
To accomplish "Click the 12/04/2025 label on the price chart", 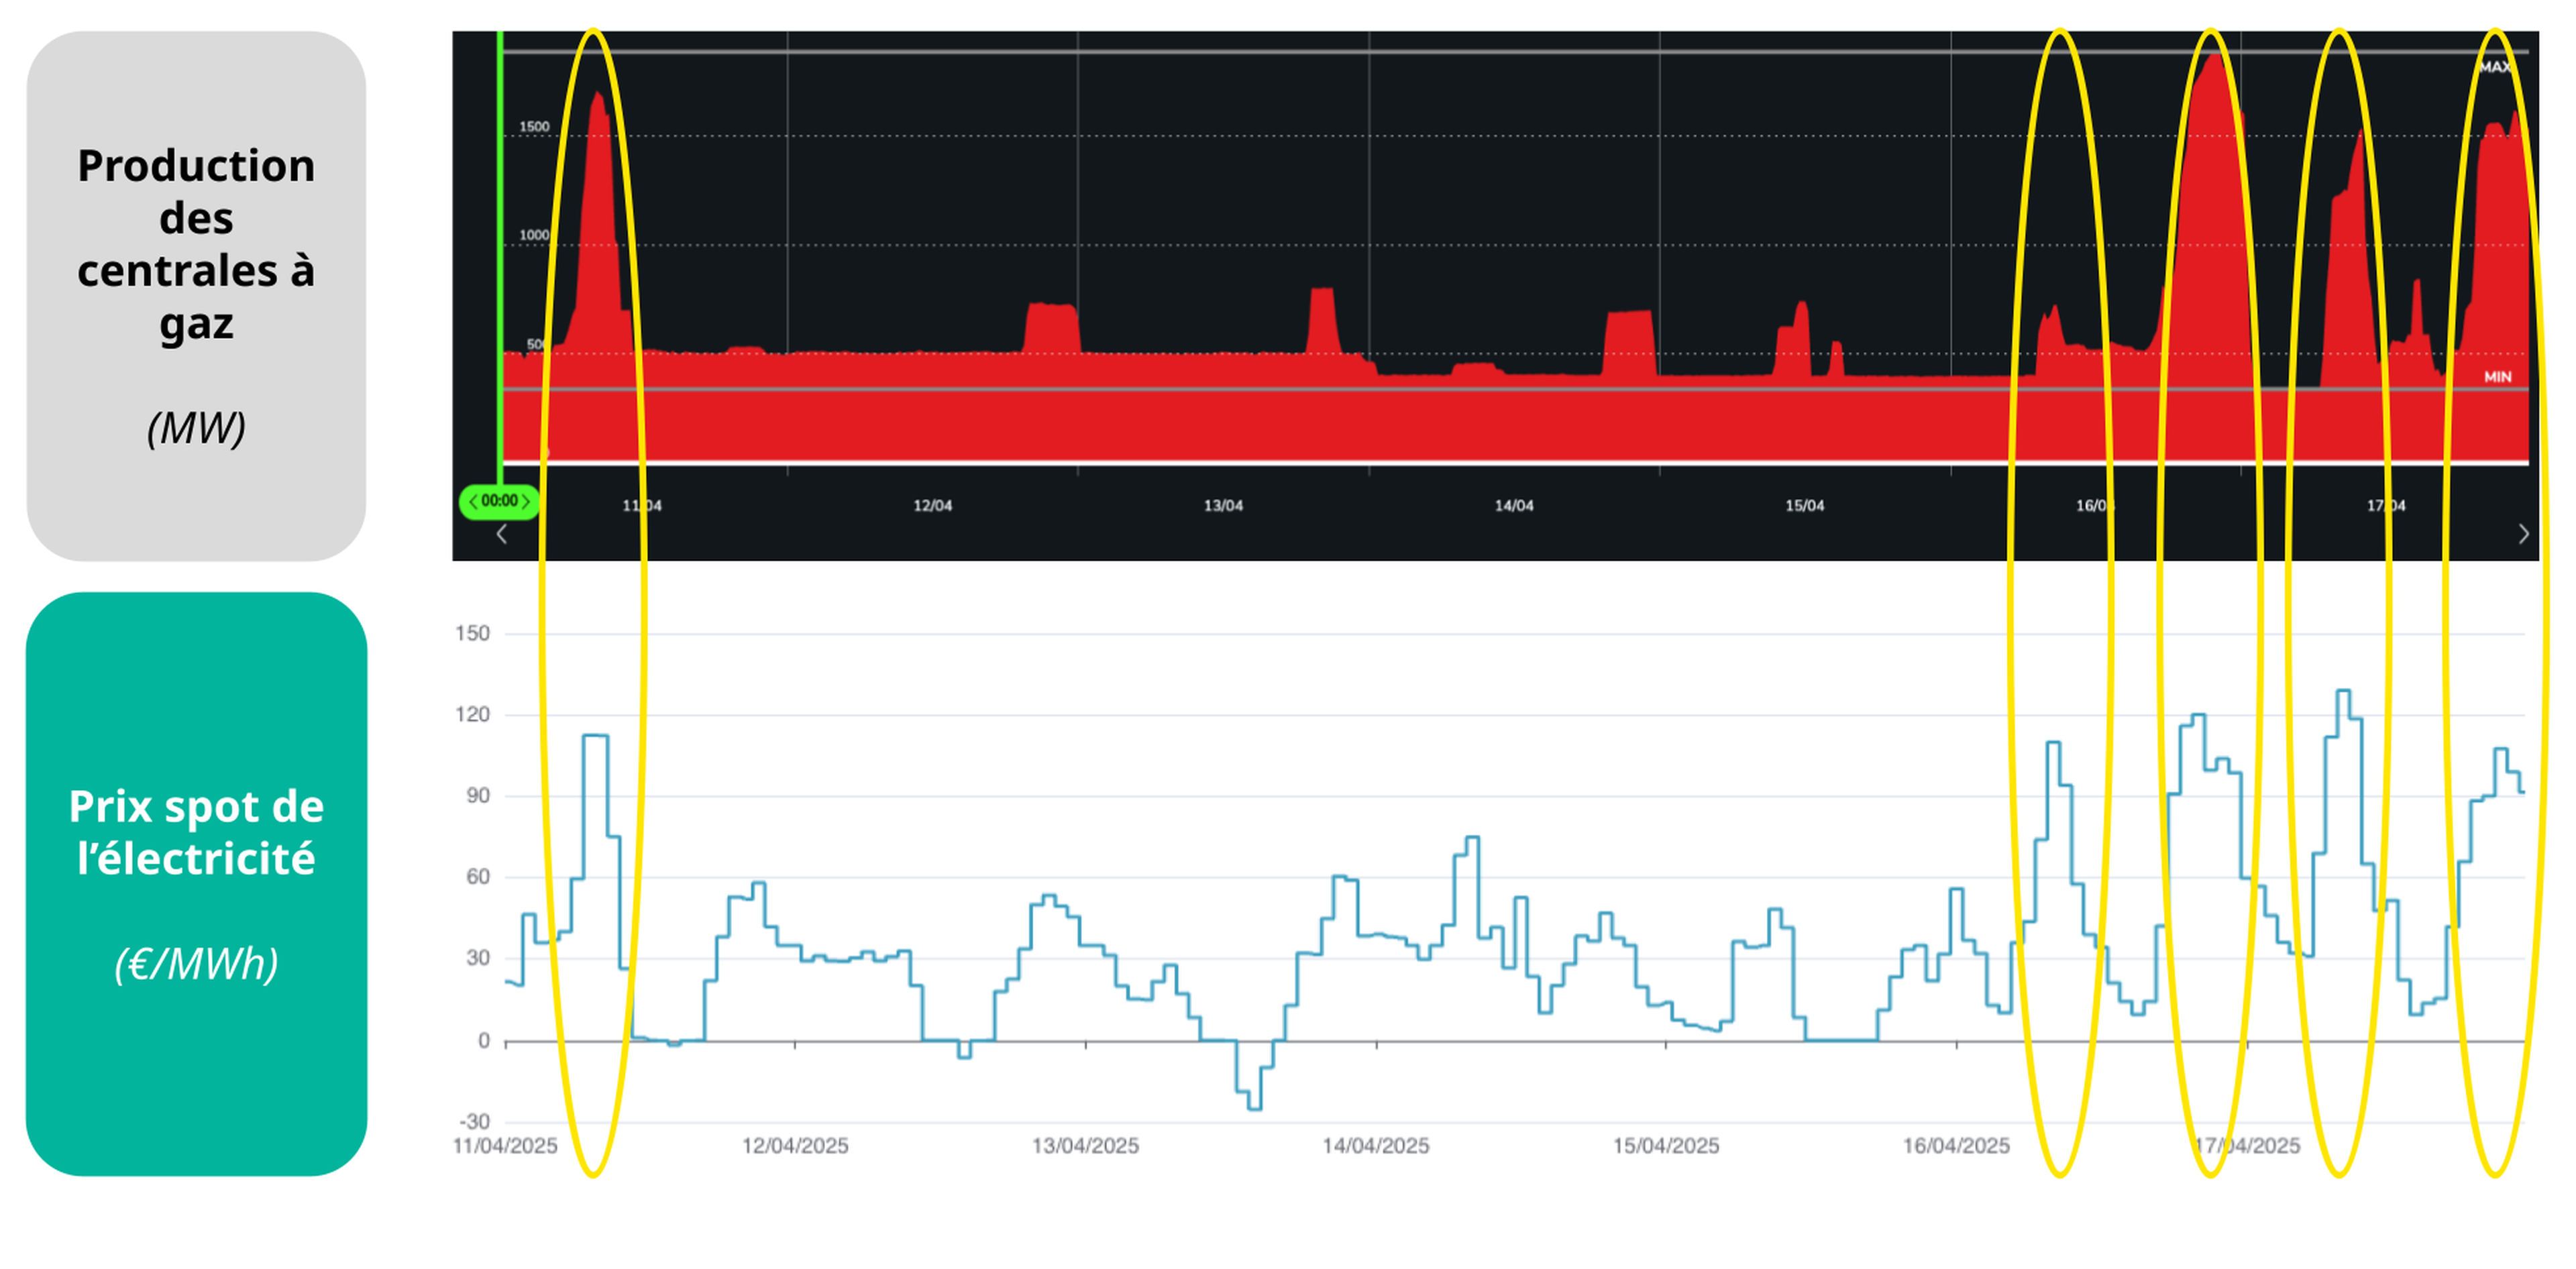I will click(795, 1146).
